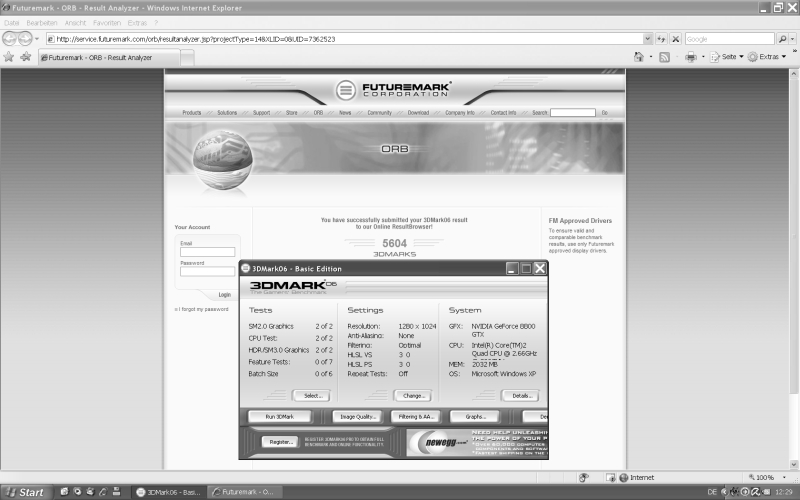Add page to Favorites icon
The height and width of the screenshot is (500, 800).
click(26, 57)
